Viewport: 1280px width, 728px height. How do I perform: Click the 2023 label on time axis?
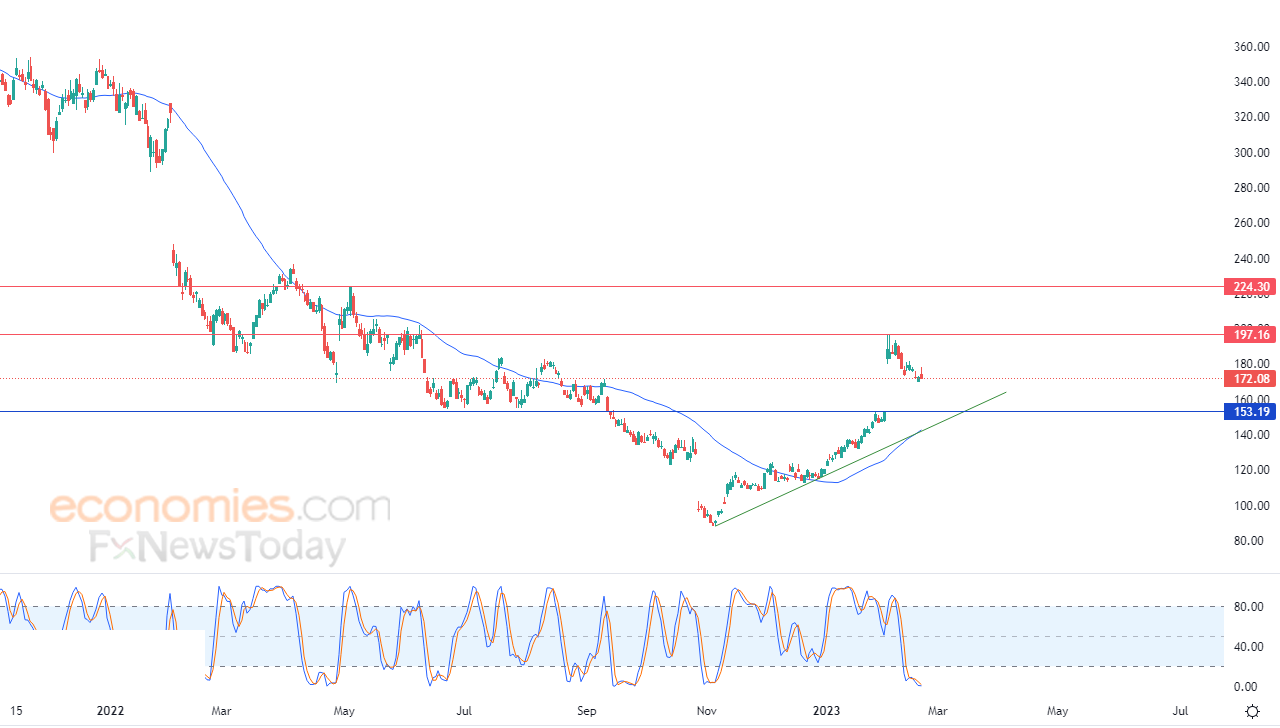(826, 712)
